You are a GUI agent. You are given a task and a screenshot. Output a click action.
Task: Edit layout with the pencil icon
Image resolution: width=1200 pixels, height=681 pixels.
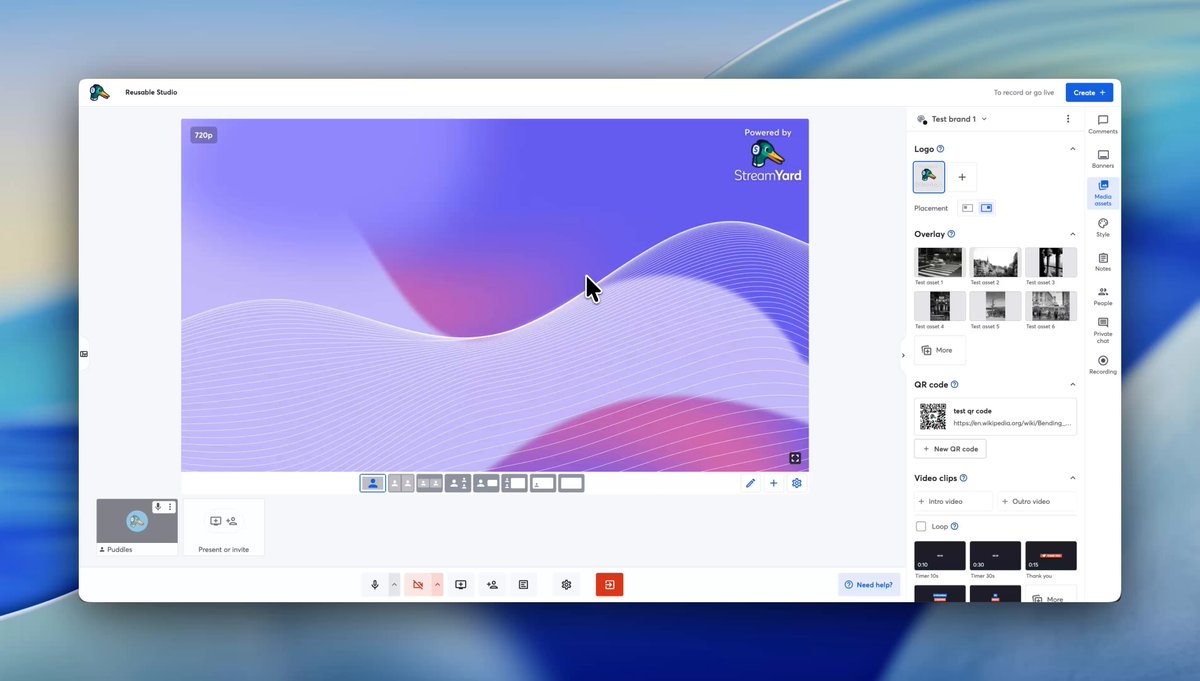pyautogui.click(x=750, y=484)
